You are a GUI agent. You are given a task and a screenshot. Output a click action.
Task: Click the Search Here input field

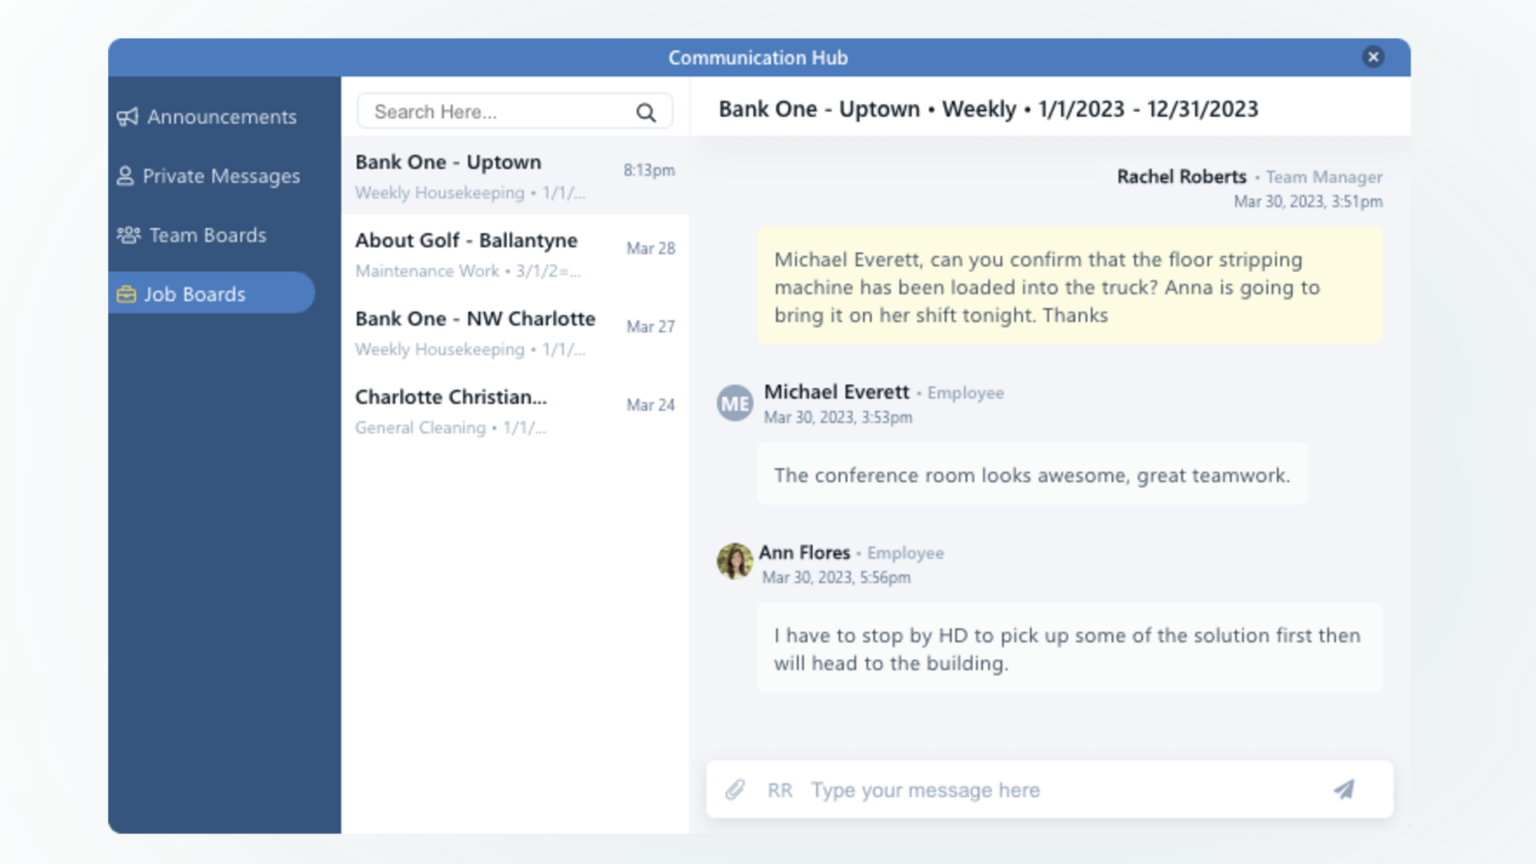tap(498, 112)
